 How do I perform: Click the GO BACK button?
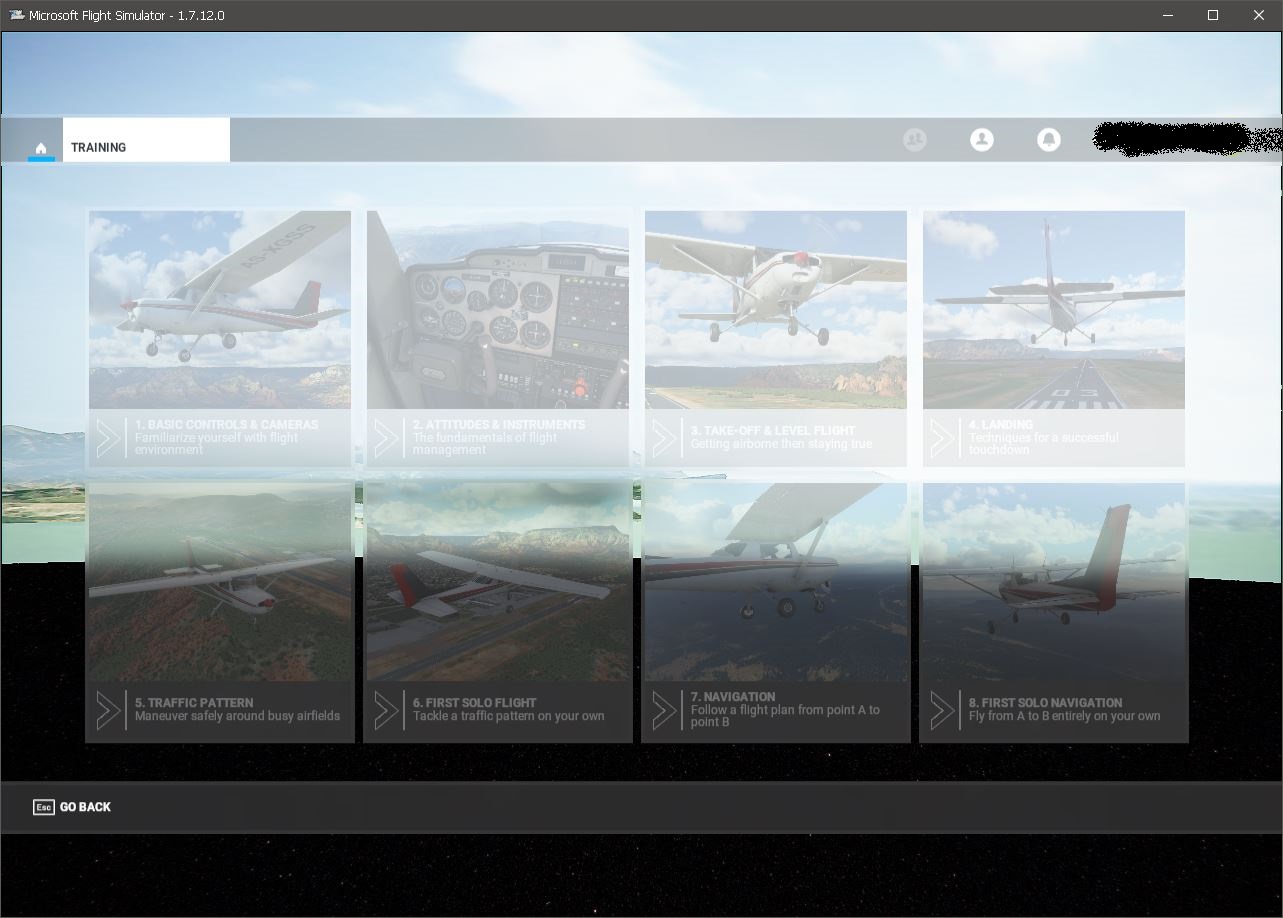71,807
